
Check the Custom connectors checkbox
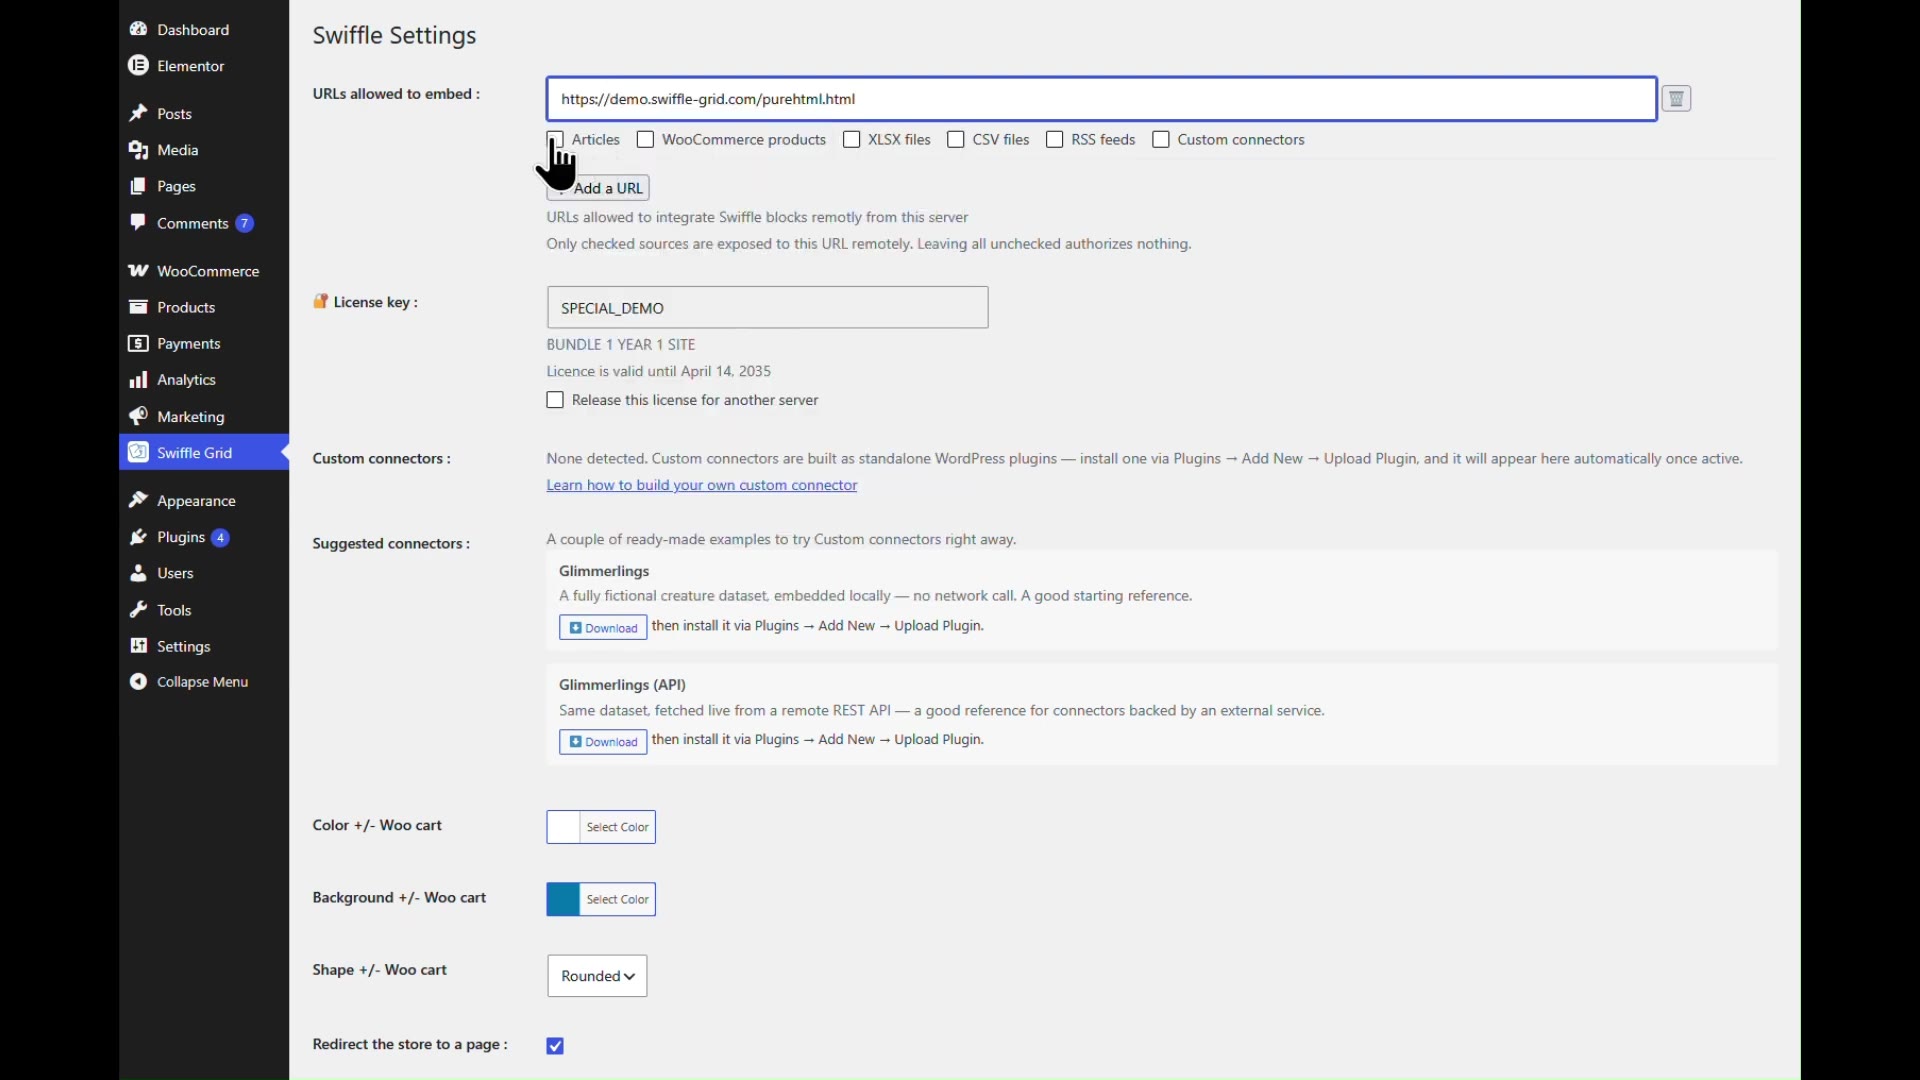pos(1161,140)
